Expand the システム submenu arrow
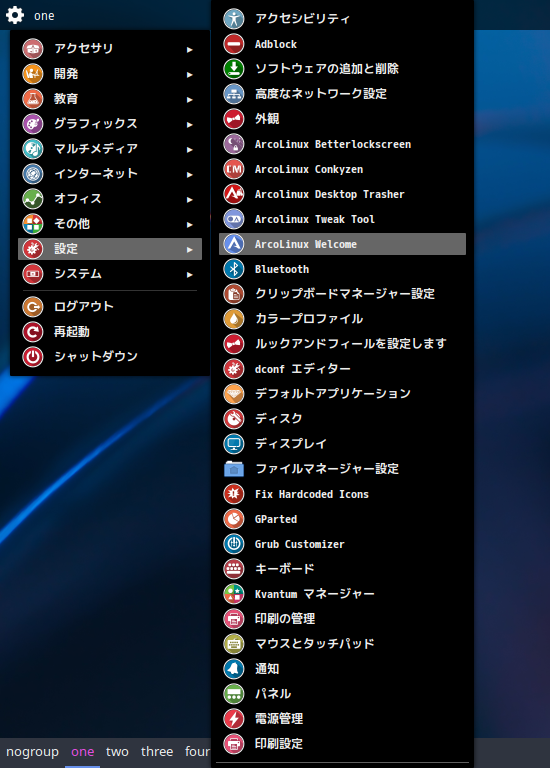The width and height of the screenshot is (550, 768). pyautogui.click(x=190, y=274)
